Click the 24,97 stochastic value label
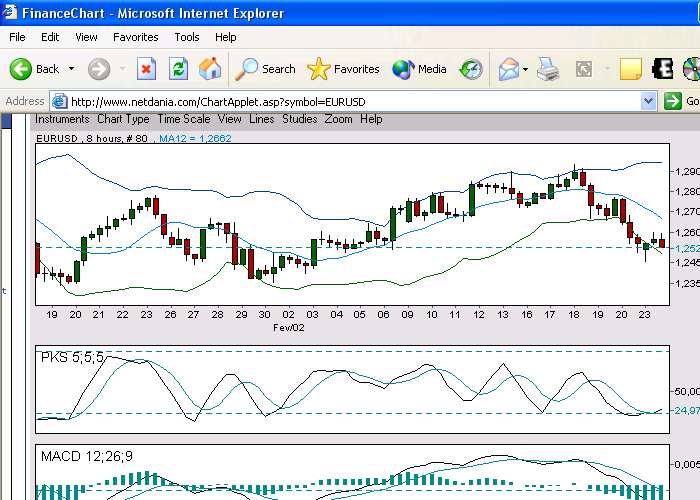Viewport: 700px width, 500px height. pos(687,410)
